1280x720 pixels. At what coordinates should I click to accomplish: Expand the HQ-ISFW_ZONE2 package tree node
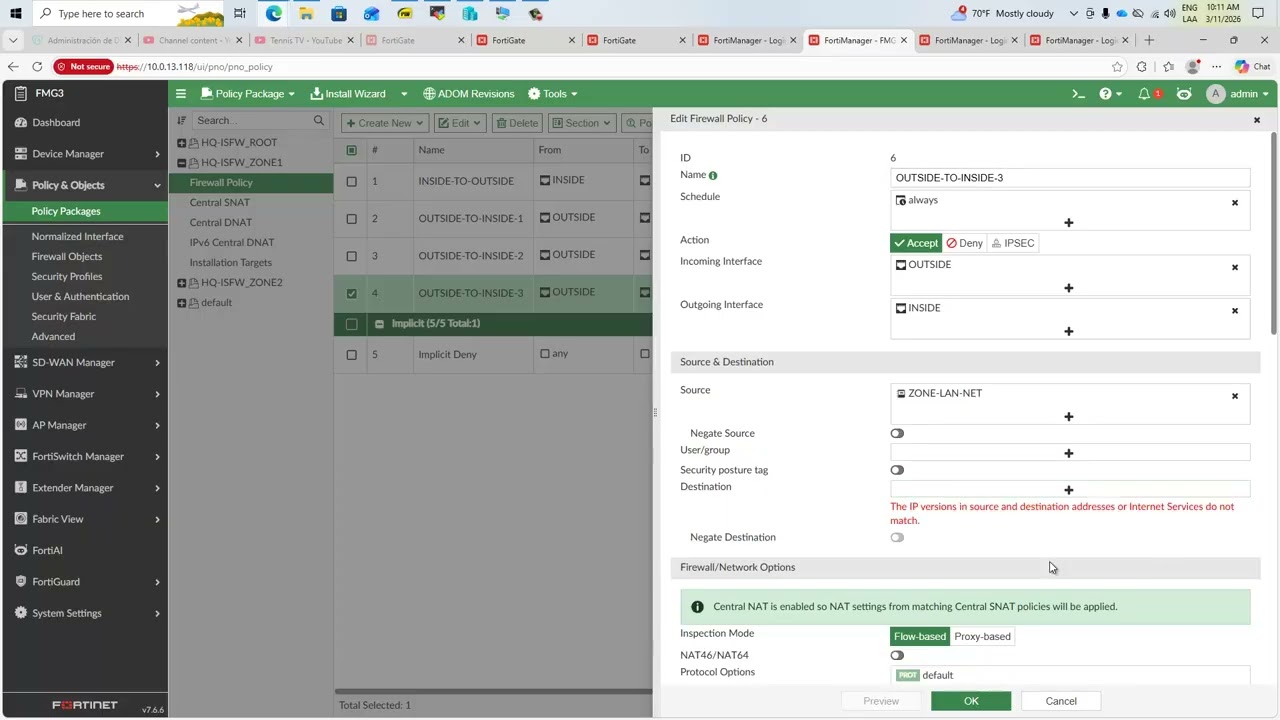coord(181,283)
